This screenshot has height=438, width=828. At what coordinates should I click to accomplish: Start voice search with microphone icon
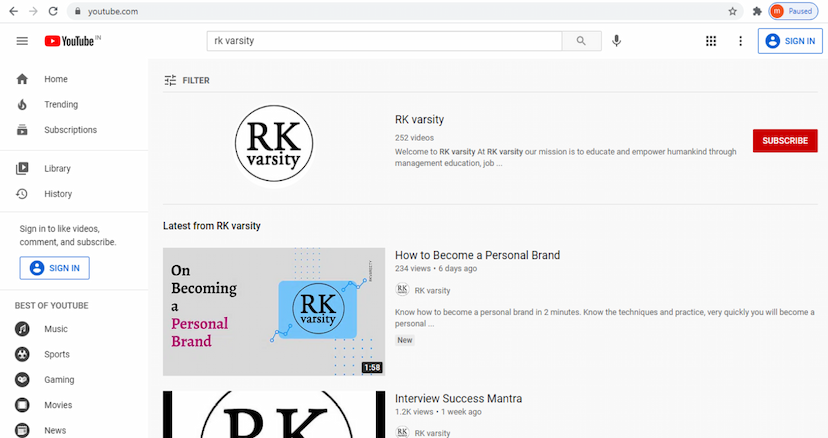pyautogui.click(x=617, y=41)
